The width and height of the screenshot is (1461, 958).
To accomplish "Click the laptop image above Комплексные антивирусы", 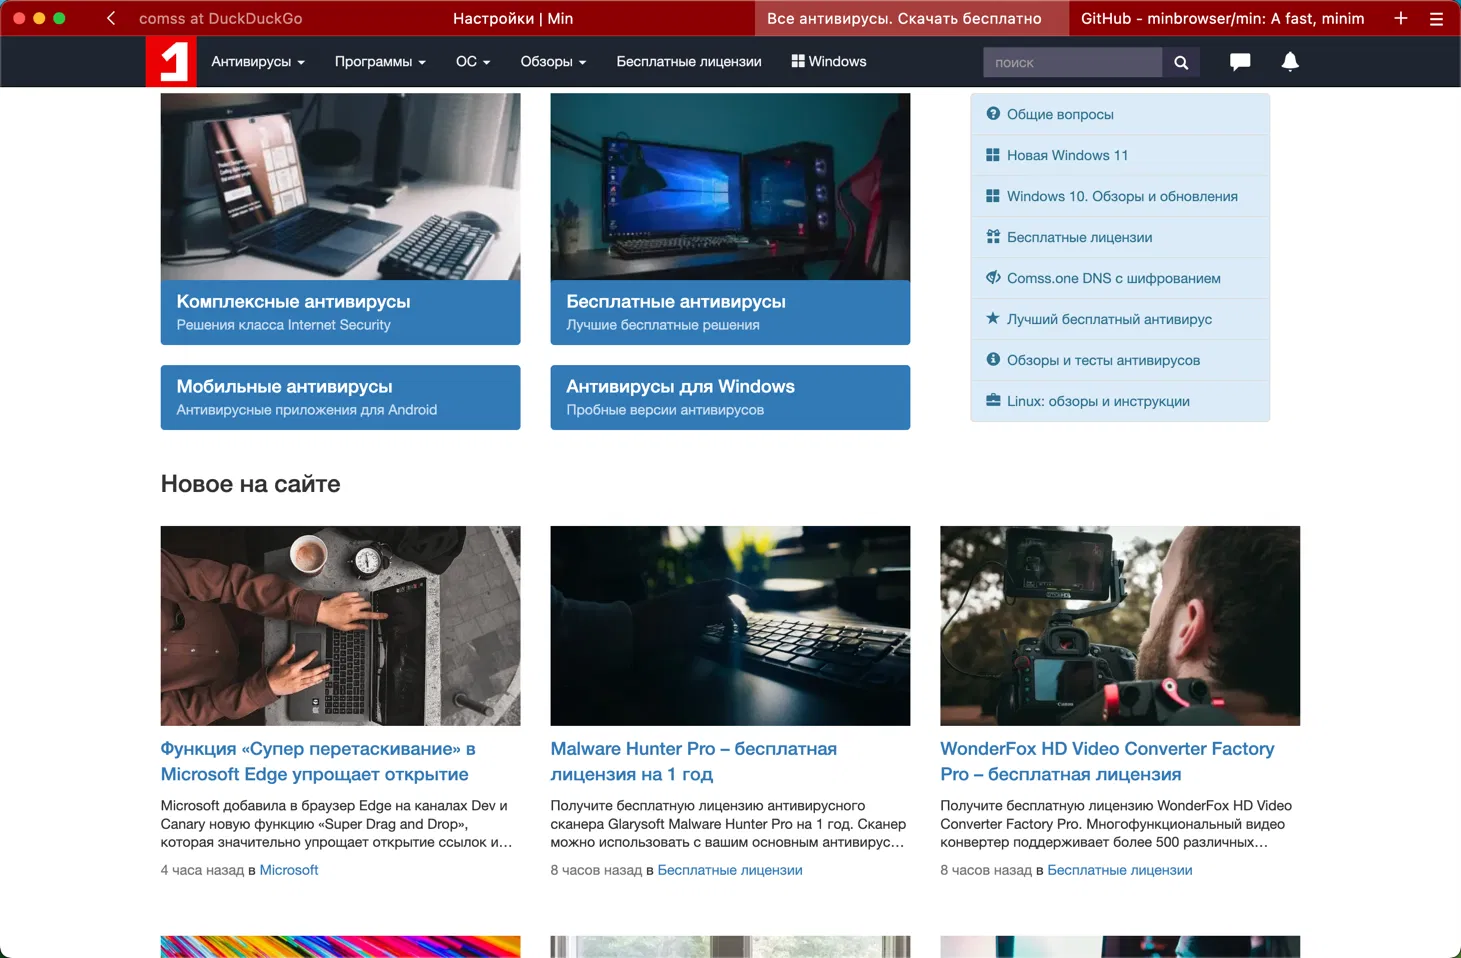I will coord(340,187).
